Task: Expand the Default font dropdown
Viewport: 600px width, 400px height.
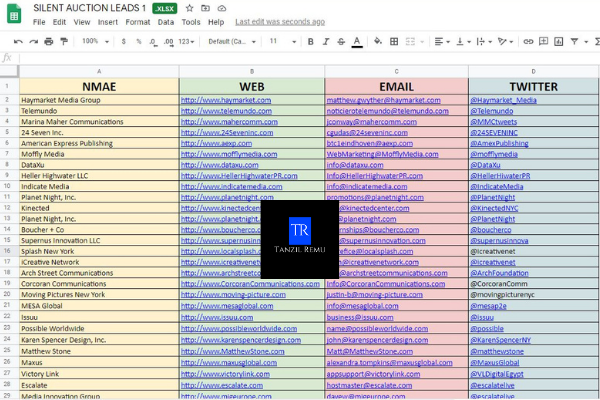Action: coord(230,42)
